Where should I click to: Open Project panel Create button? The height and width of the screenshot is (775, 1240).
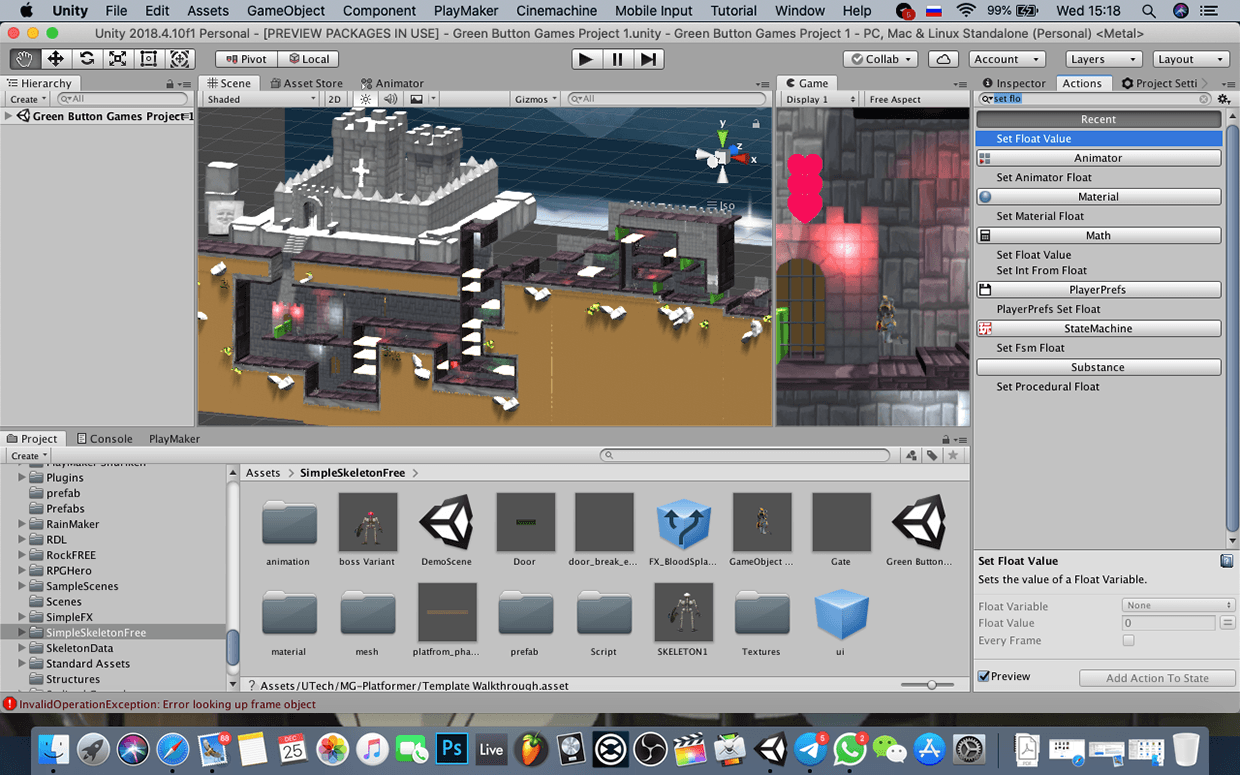(x=28, y=455)
